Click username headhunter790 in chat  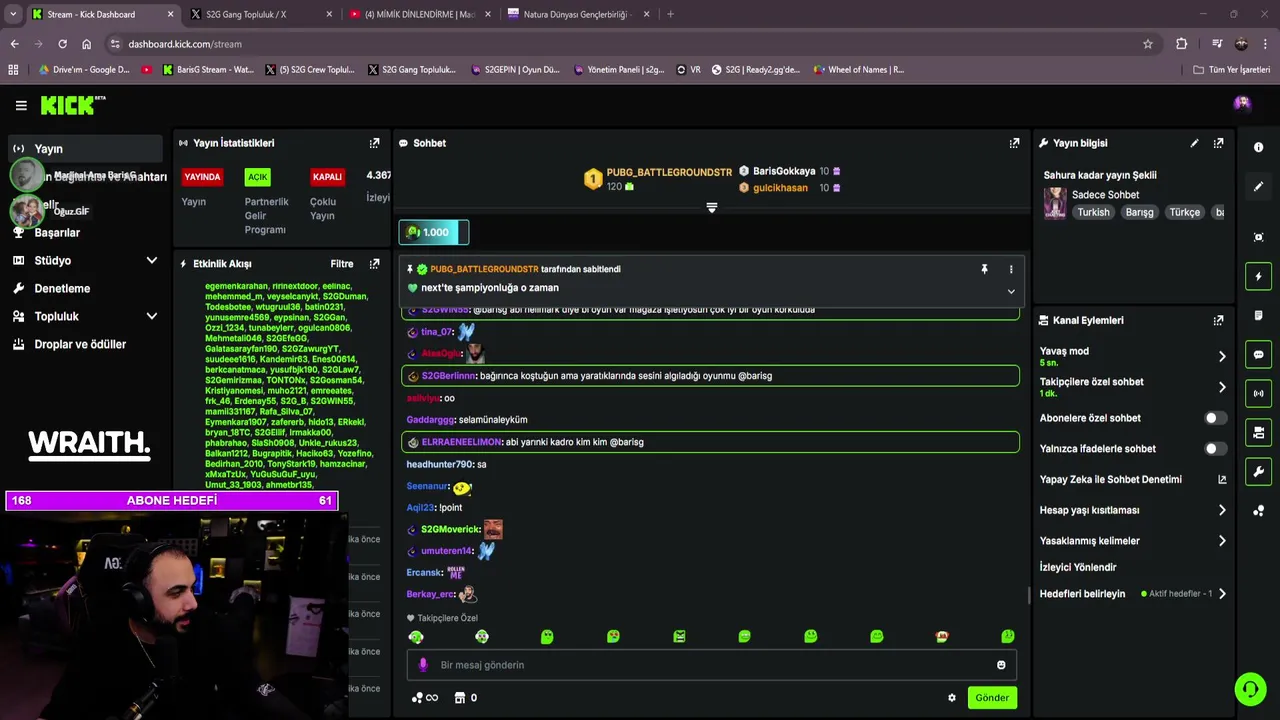click(x=439, y=464)
